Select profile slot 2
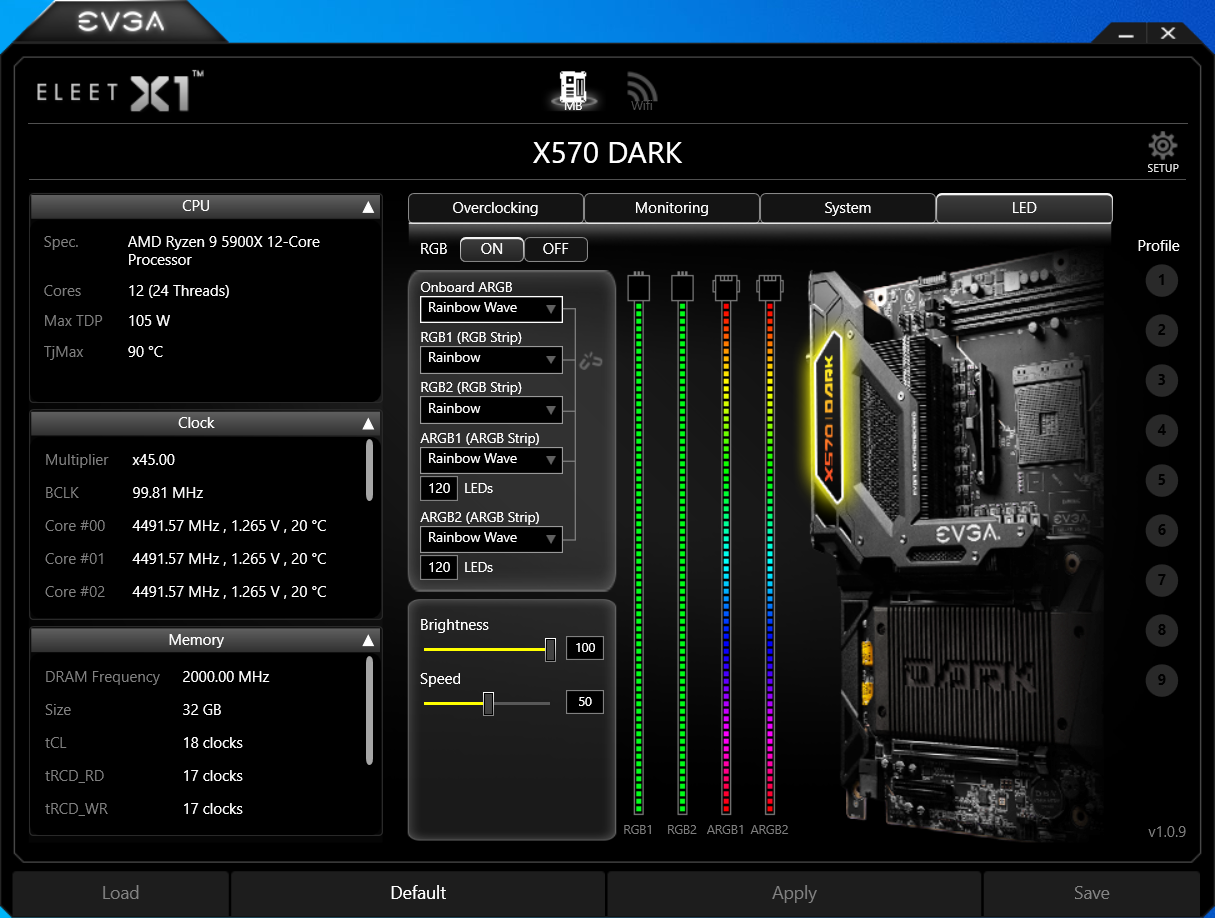This screenshot has width=1215, height=918. click(x=1161, y=330)
